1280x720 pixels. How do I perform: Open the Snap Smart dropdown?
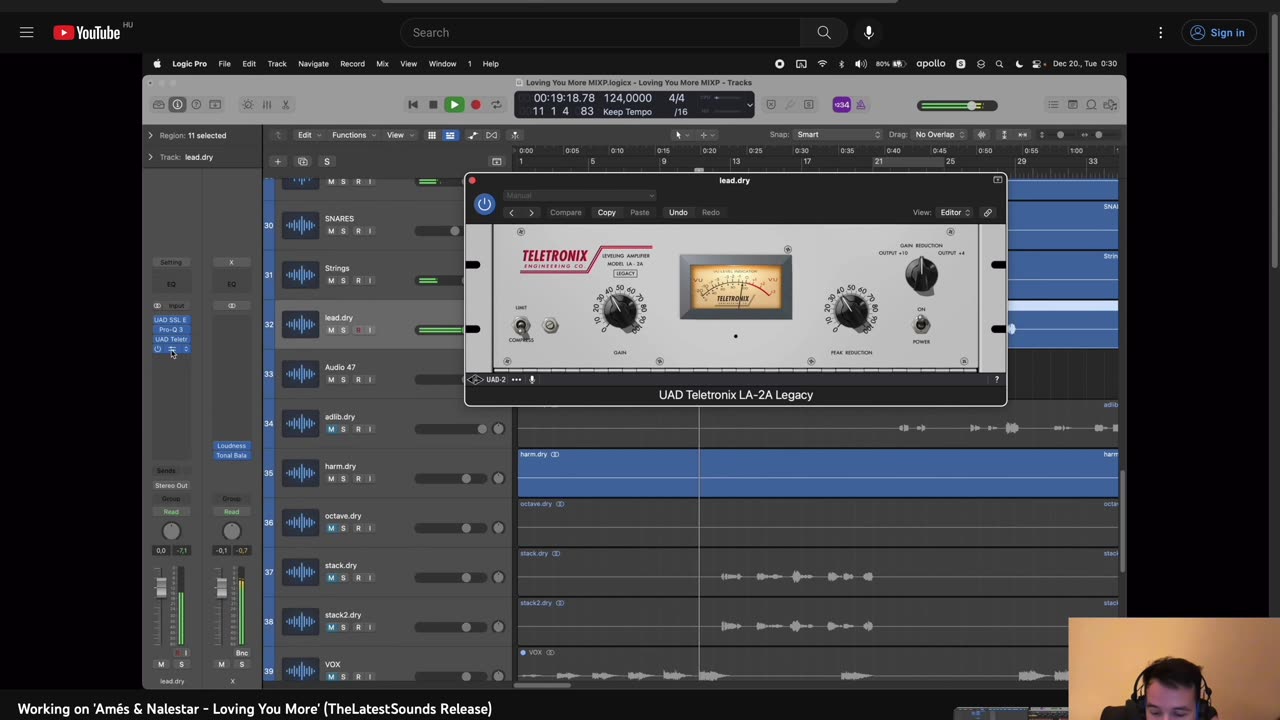837,134
